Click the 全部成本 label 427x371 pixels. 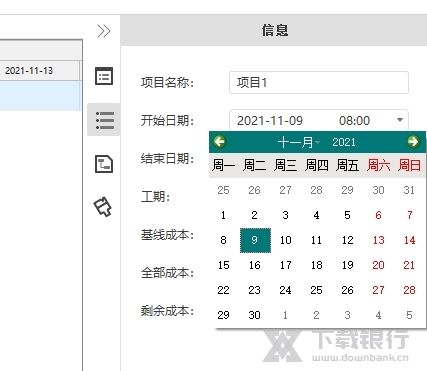167,273
